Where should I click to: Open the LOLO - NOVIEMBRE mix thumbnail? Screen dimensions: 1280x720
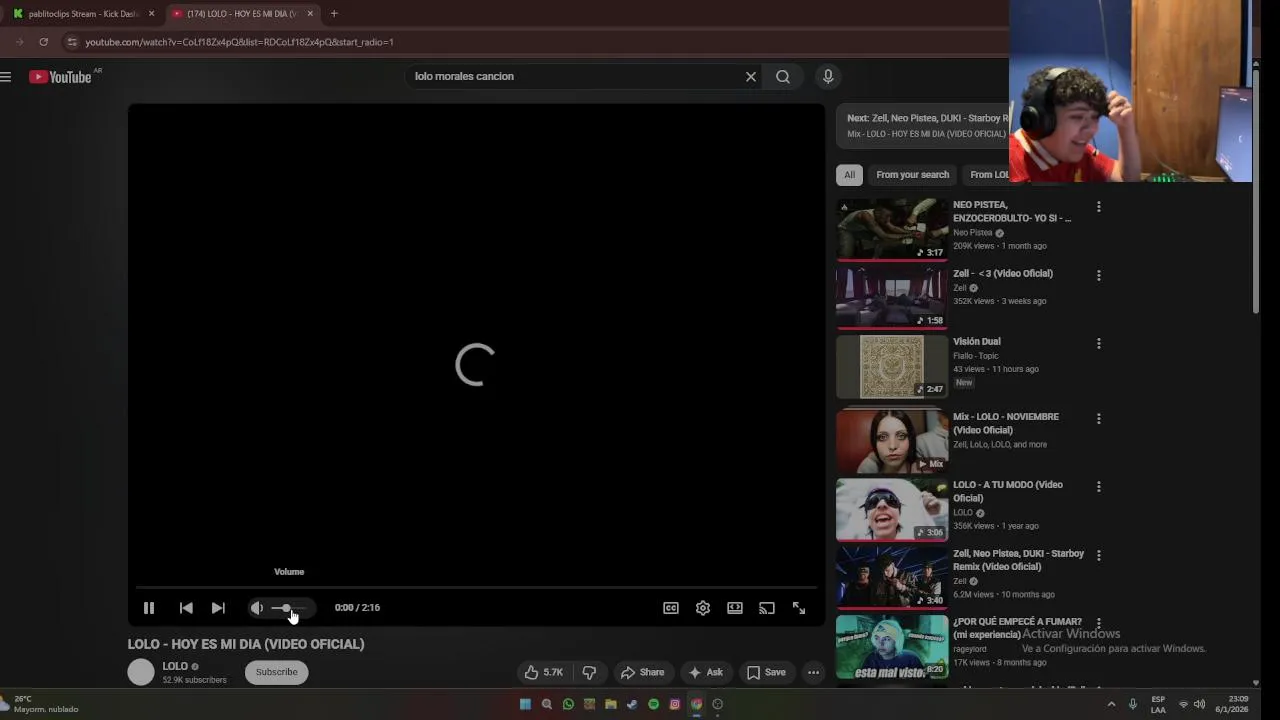coord(892,441)
